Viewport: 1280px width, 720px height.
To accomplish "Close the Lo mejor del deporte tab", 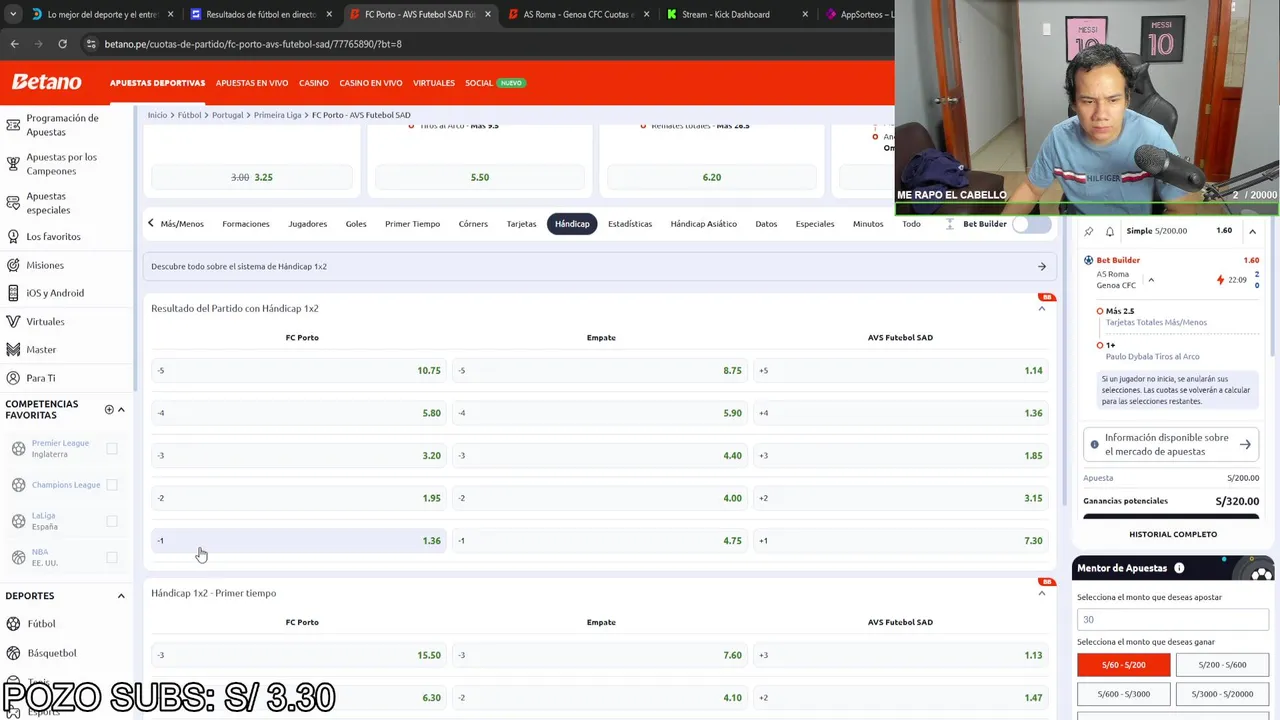I will coord(170,15).
